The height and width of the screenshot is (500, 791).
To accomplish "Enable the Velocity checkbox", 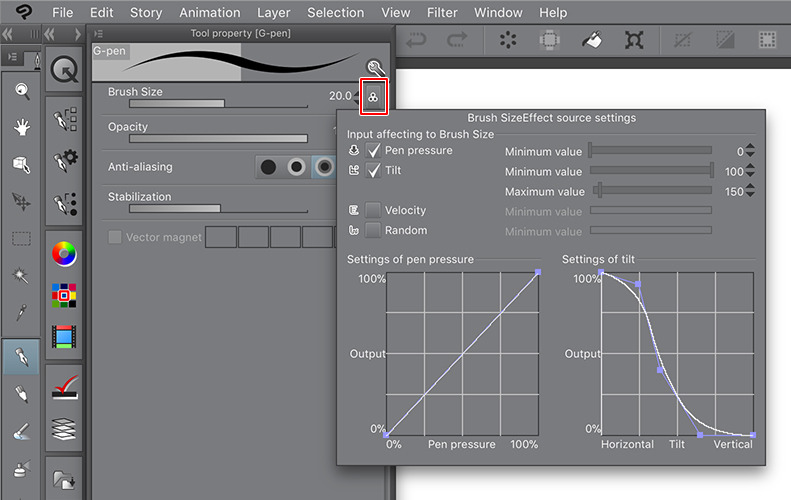I will [x=374, y=211].
